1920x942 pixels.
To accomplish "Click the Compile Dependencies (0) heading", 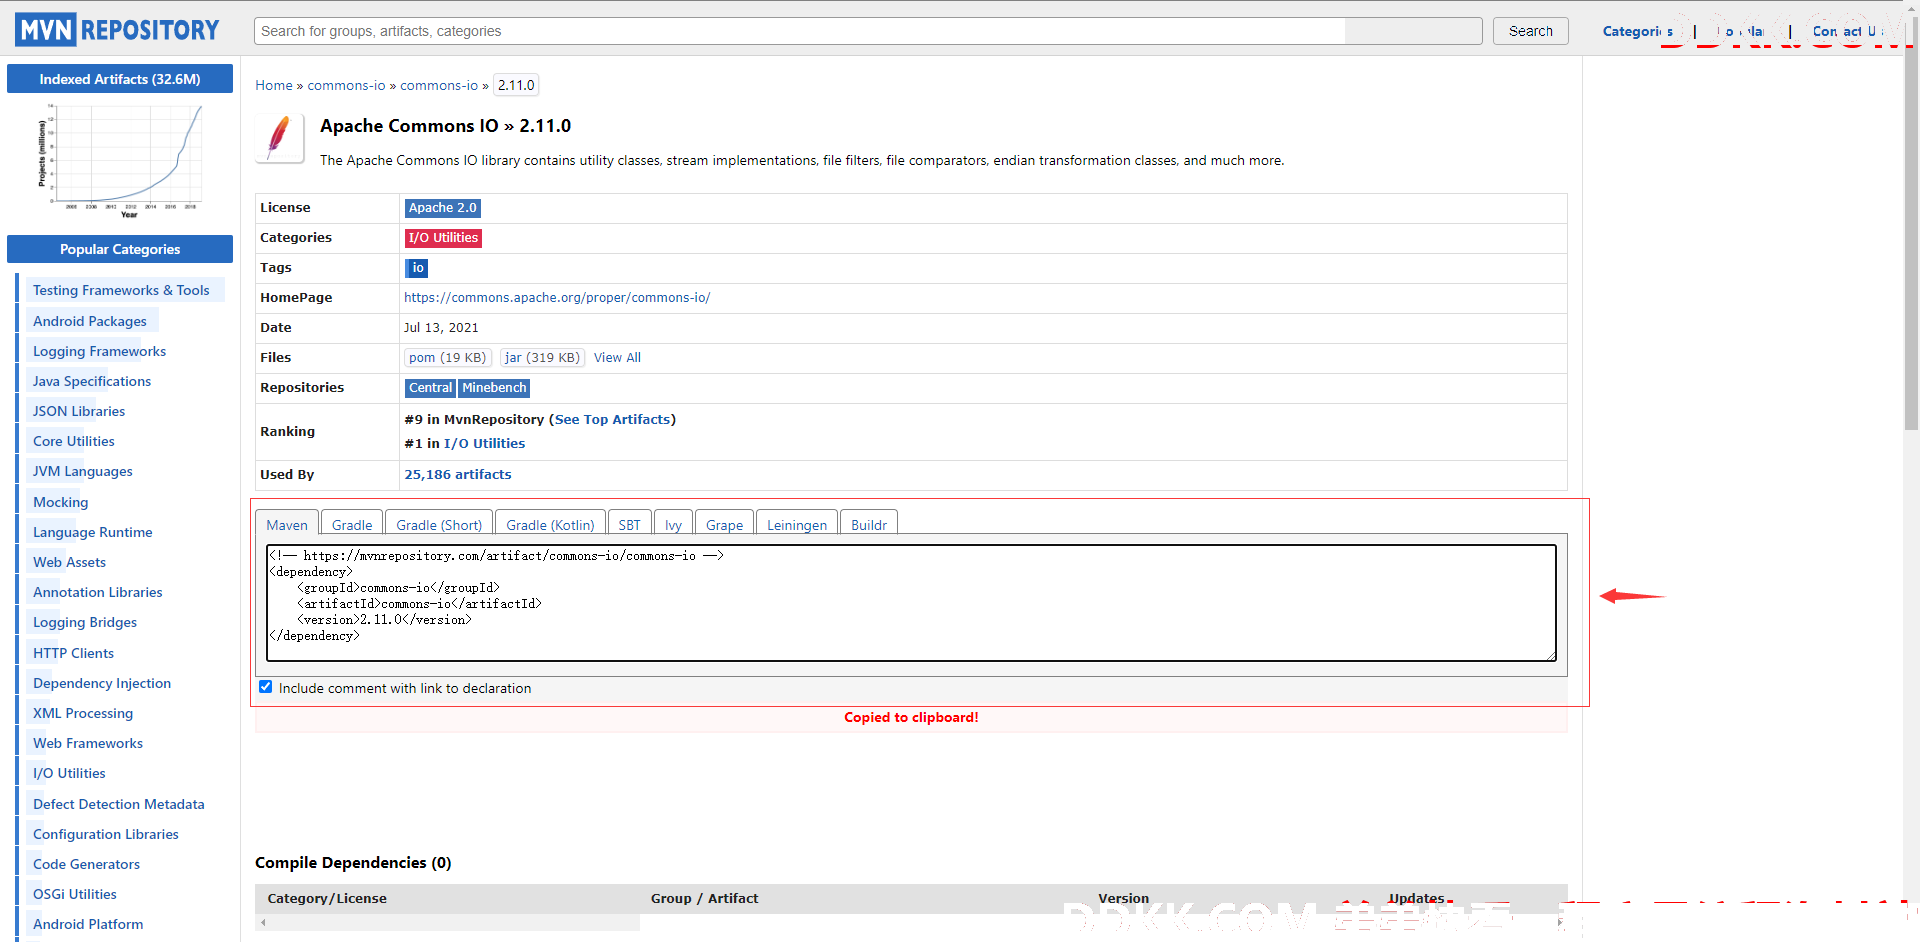I will (x=353, y=862).
